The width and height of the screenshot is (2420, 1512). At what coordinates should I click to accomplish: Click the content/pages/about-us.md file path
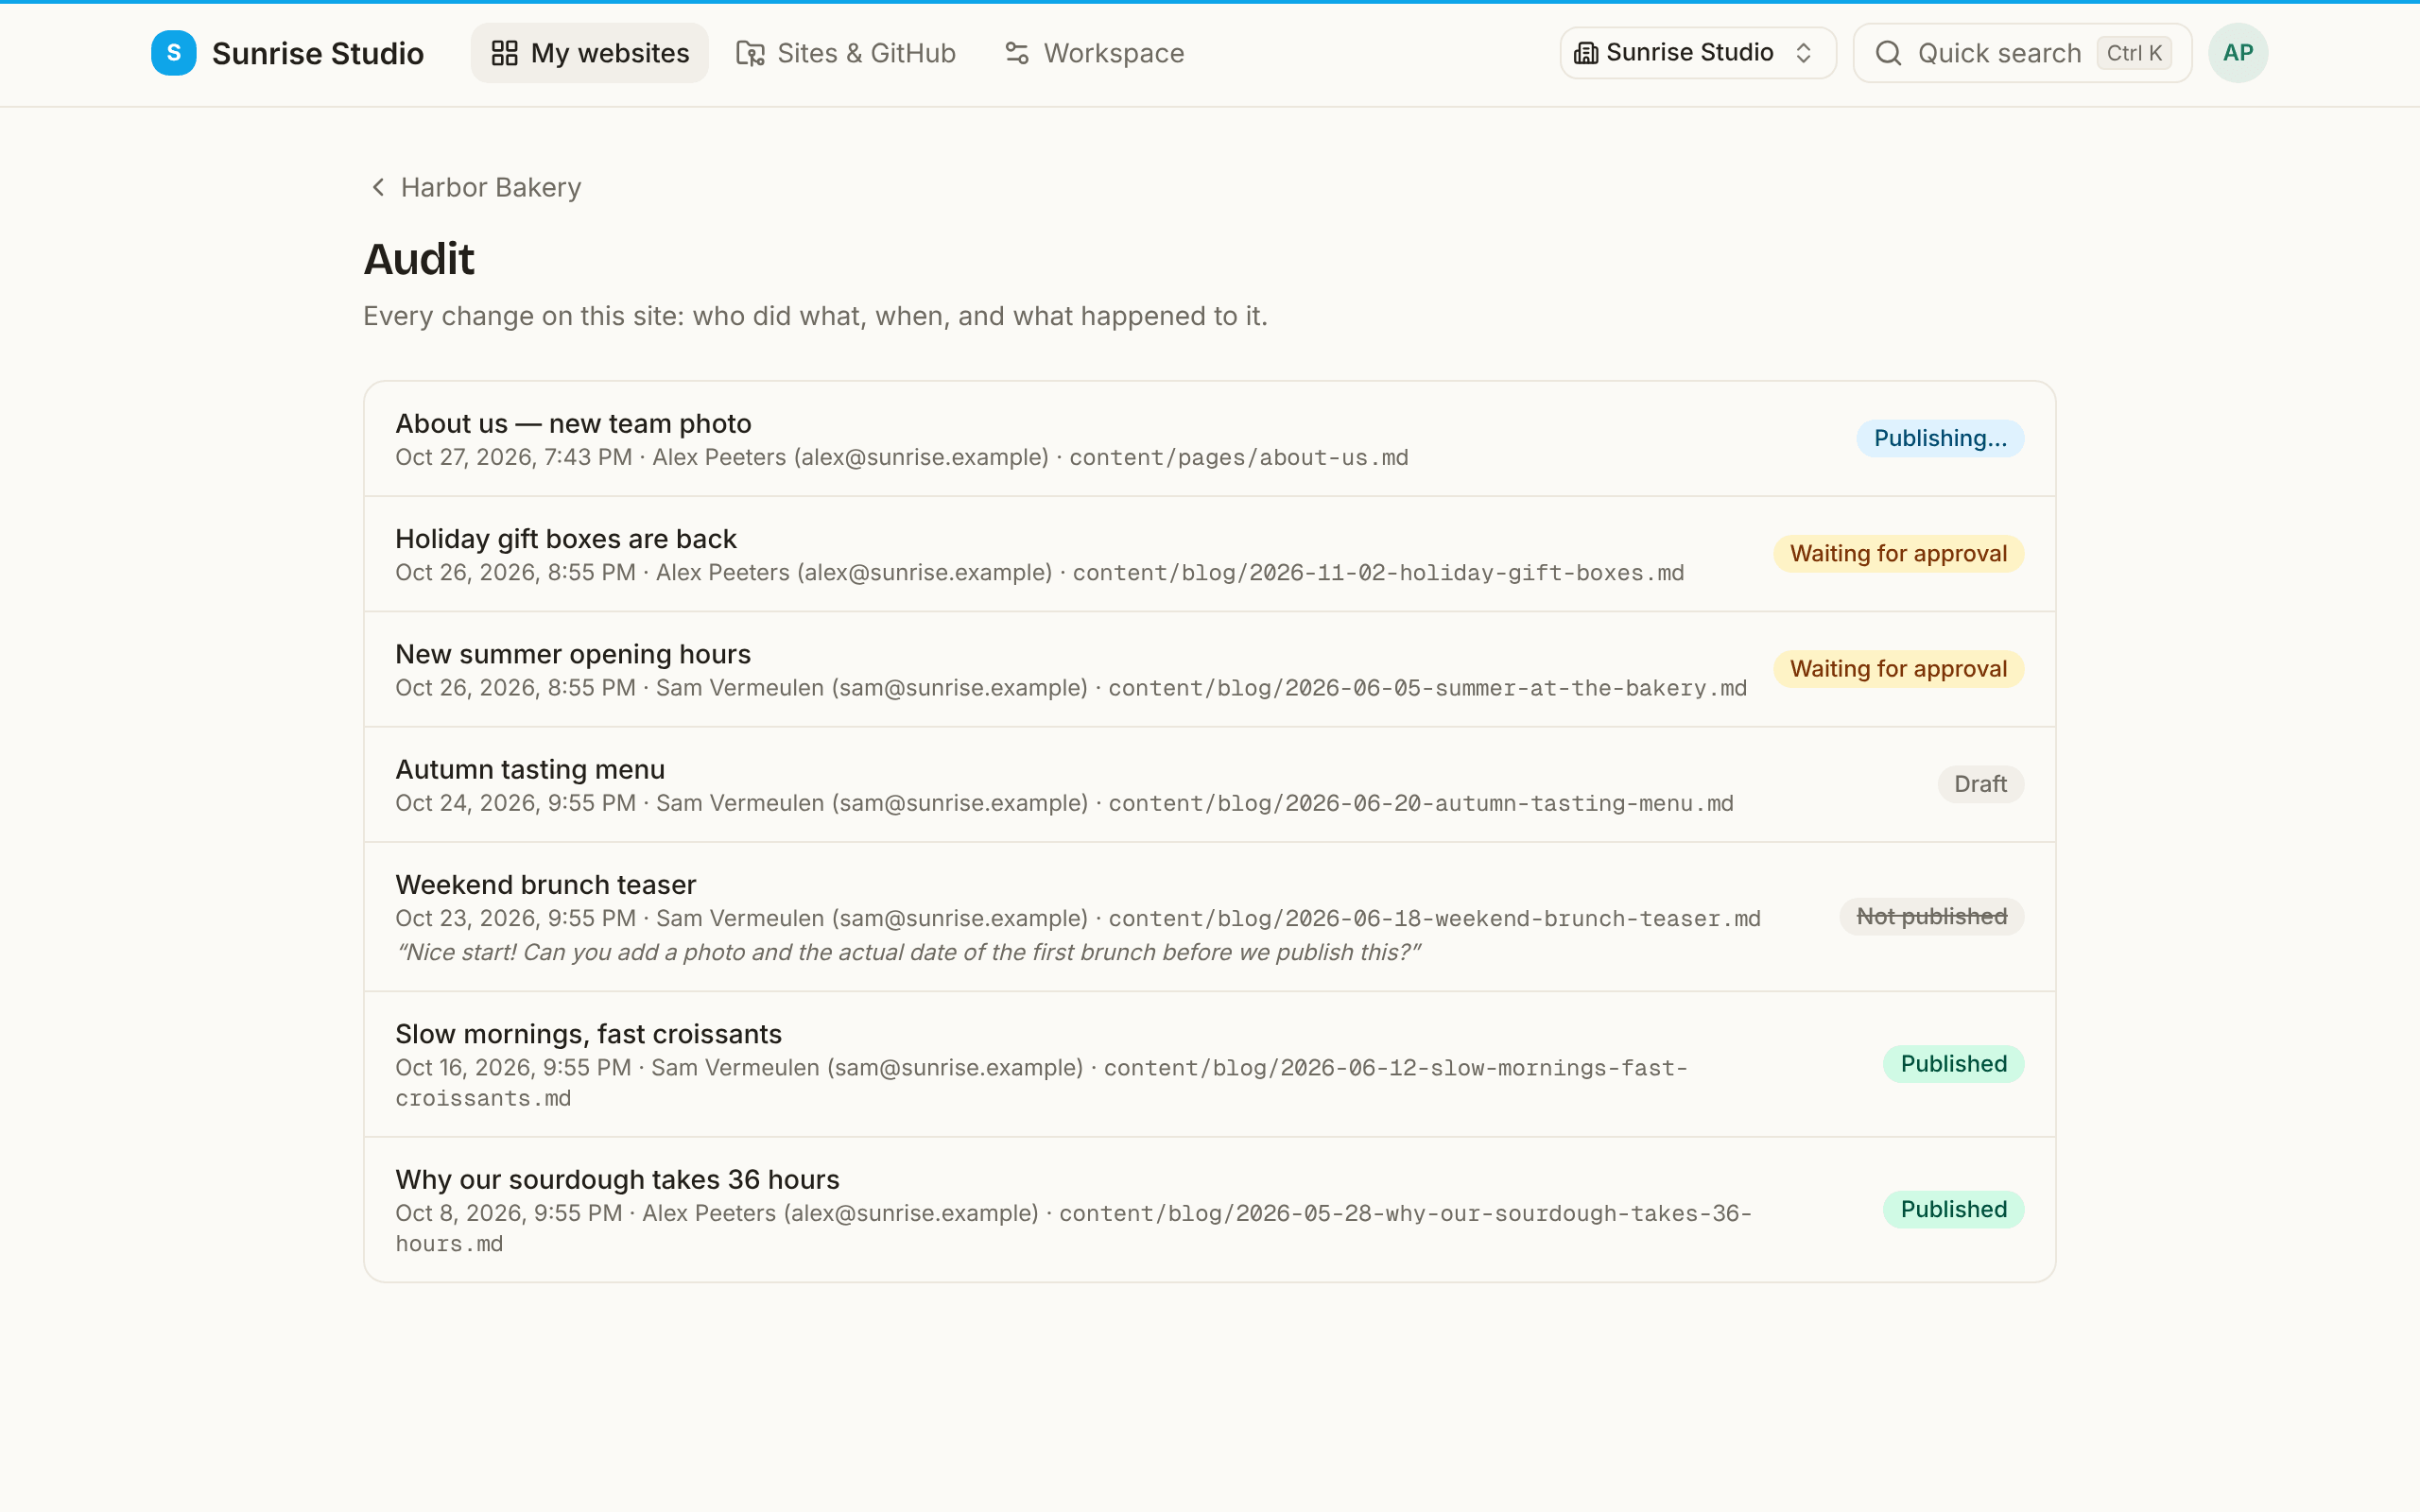click(x=1238, y=458)
